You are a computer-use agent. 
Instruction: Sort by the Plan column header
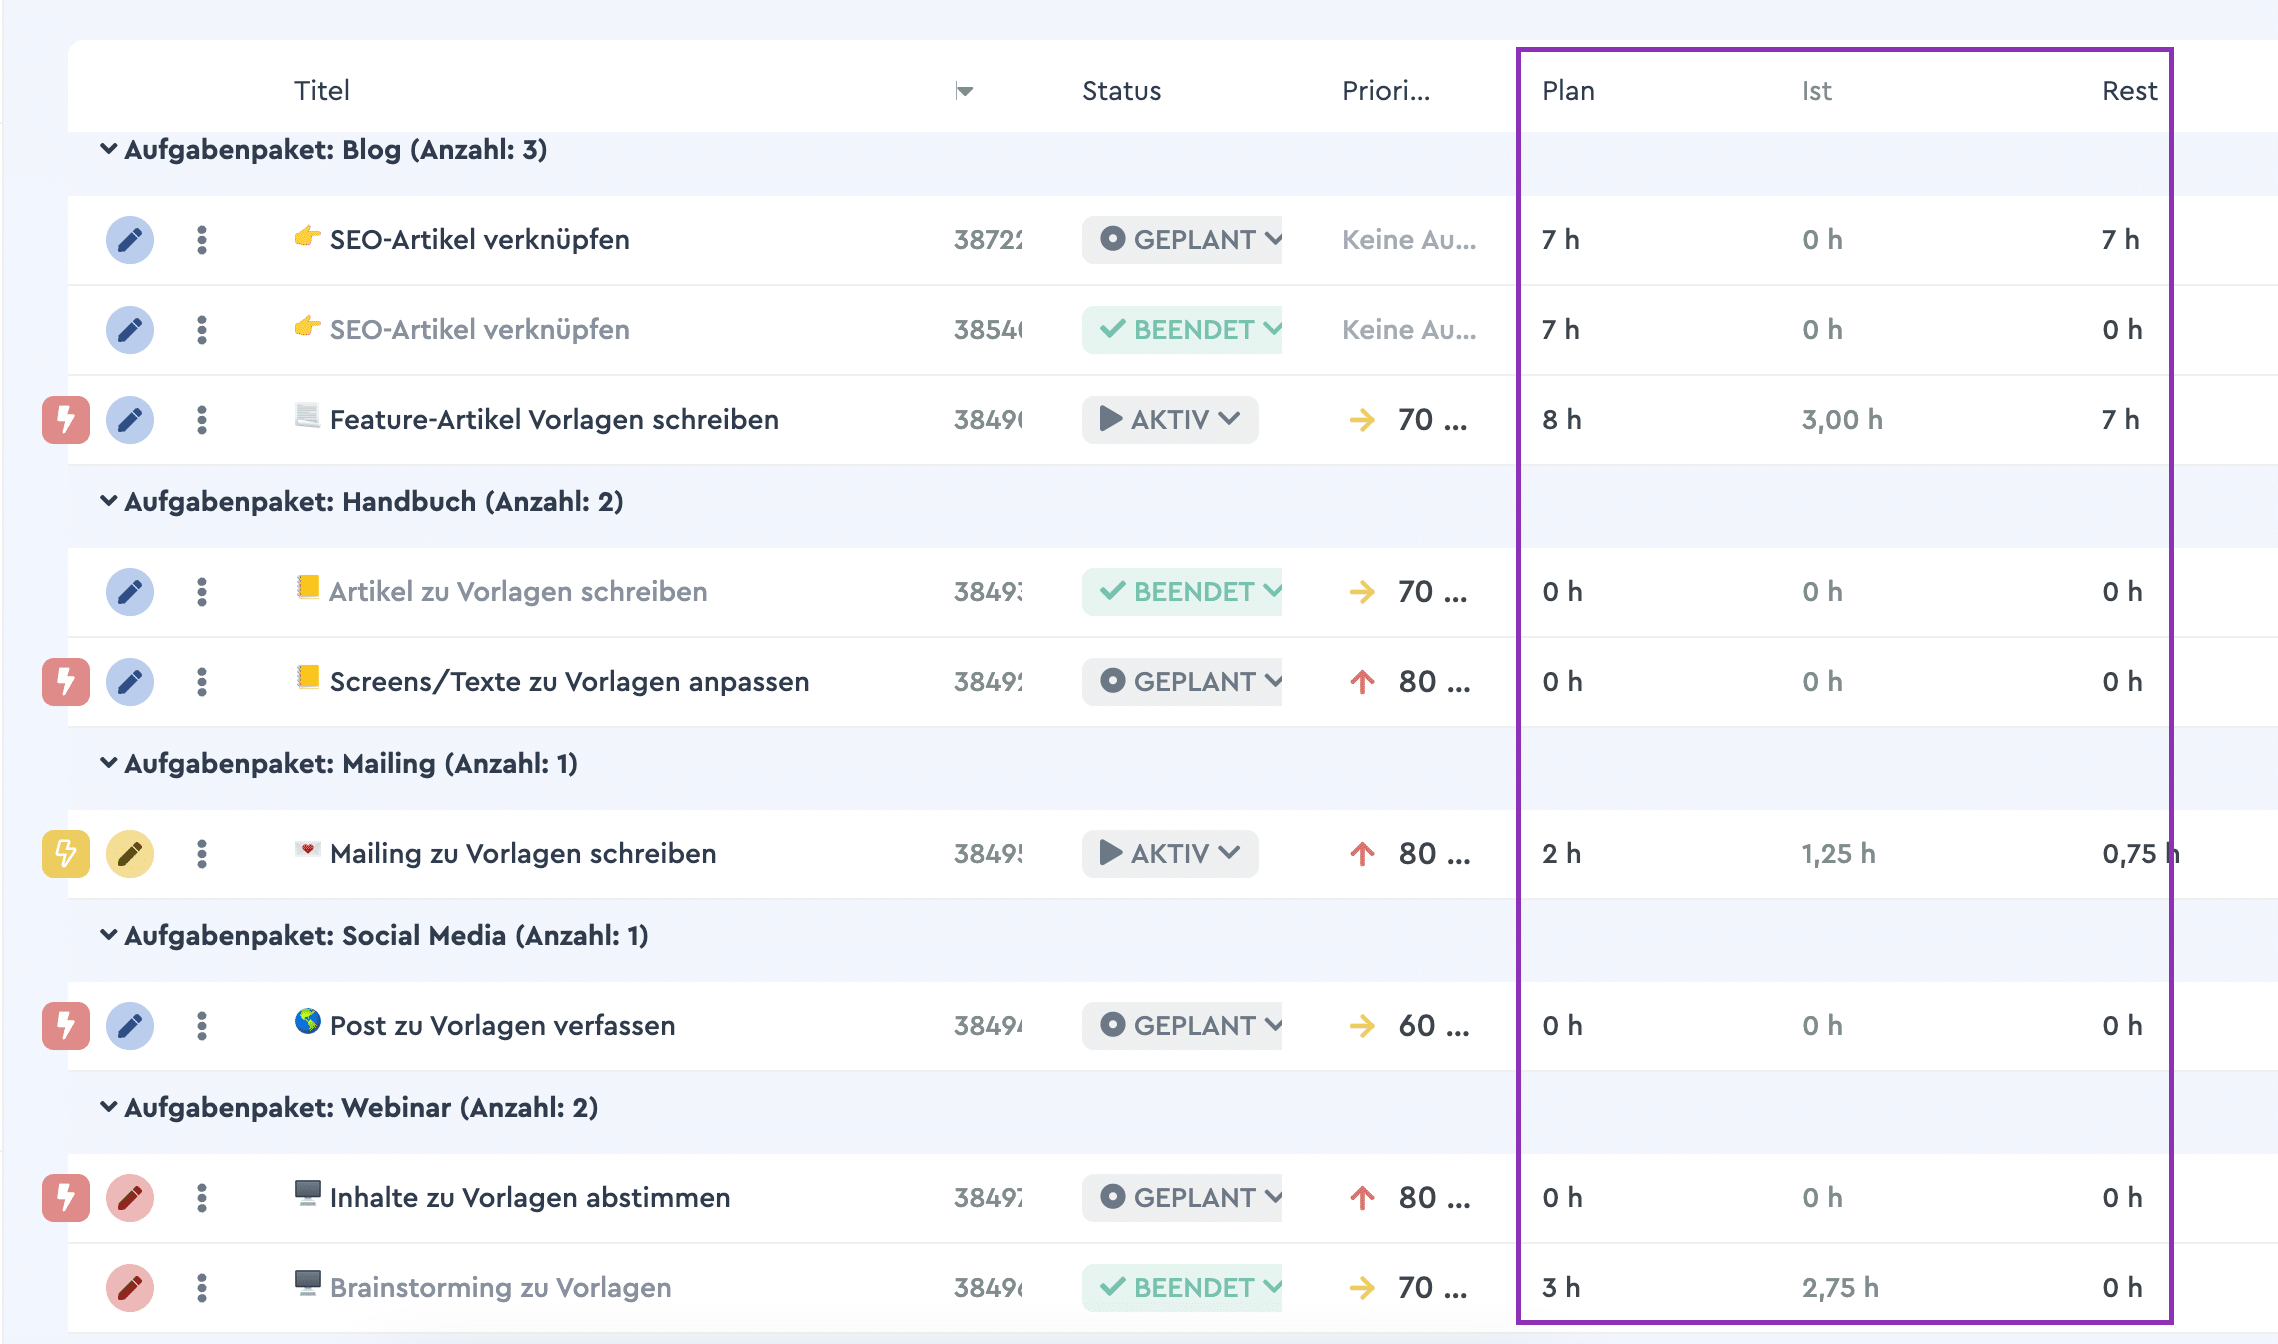[x=1568, y=91]
